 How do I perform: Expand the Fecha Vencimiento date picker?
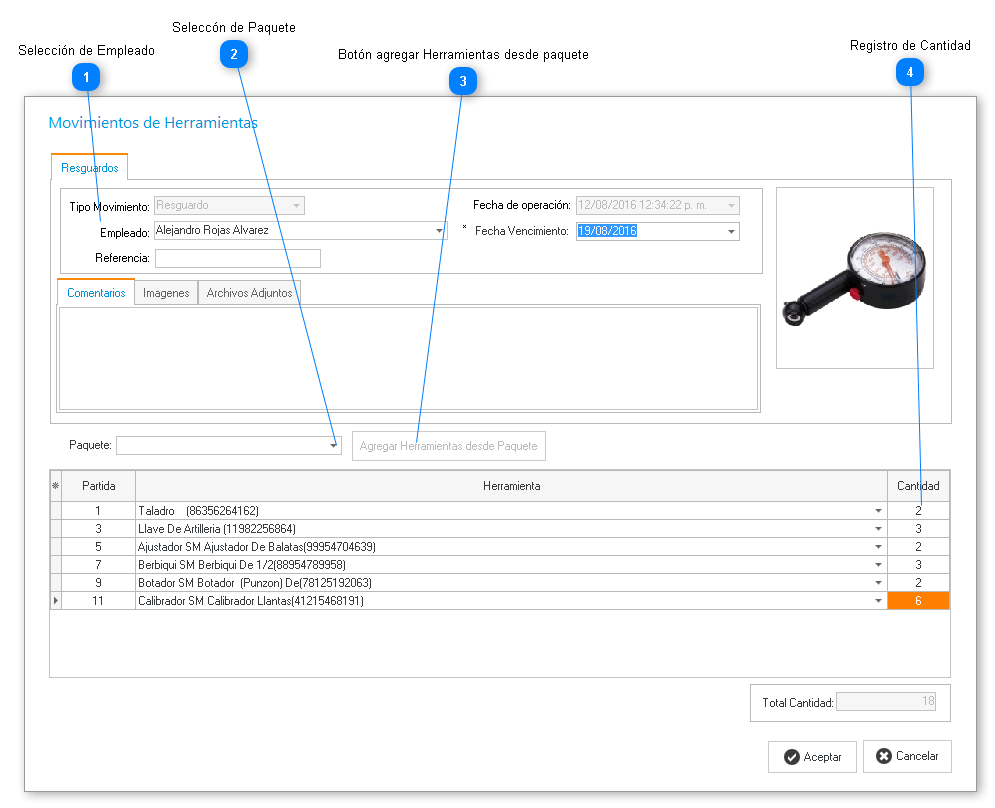click(x=732, y=232)
